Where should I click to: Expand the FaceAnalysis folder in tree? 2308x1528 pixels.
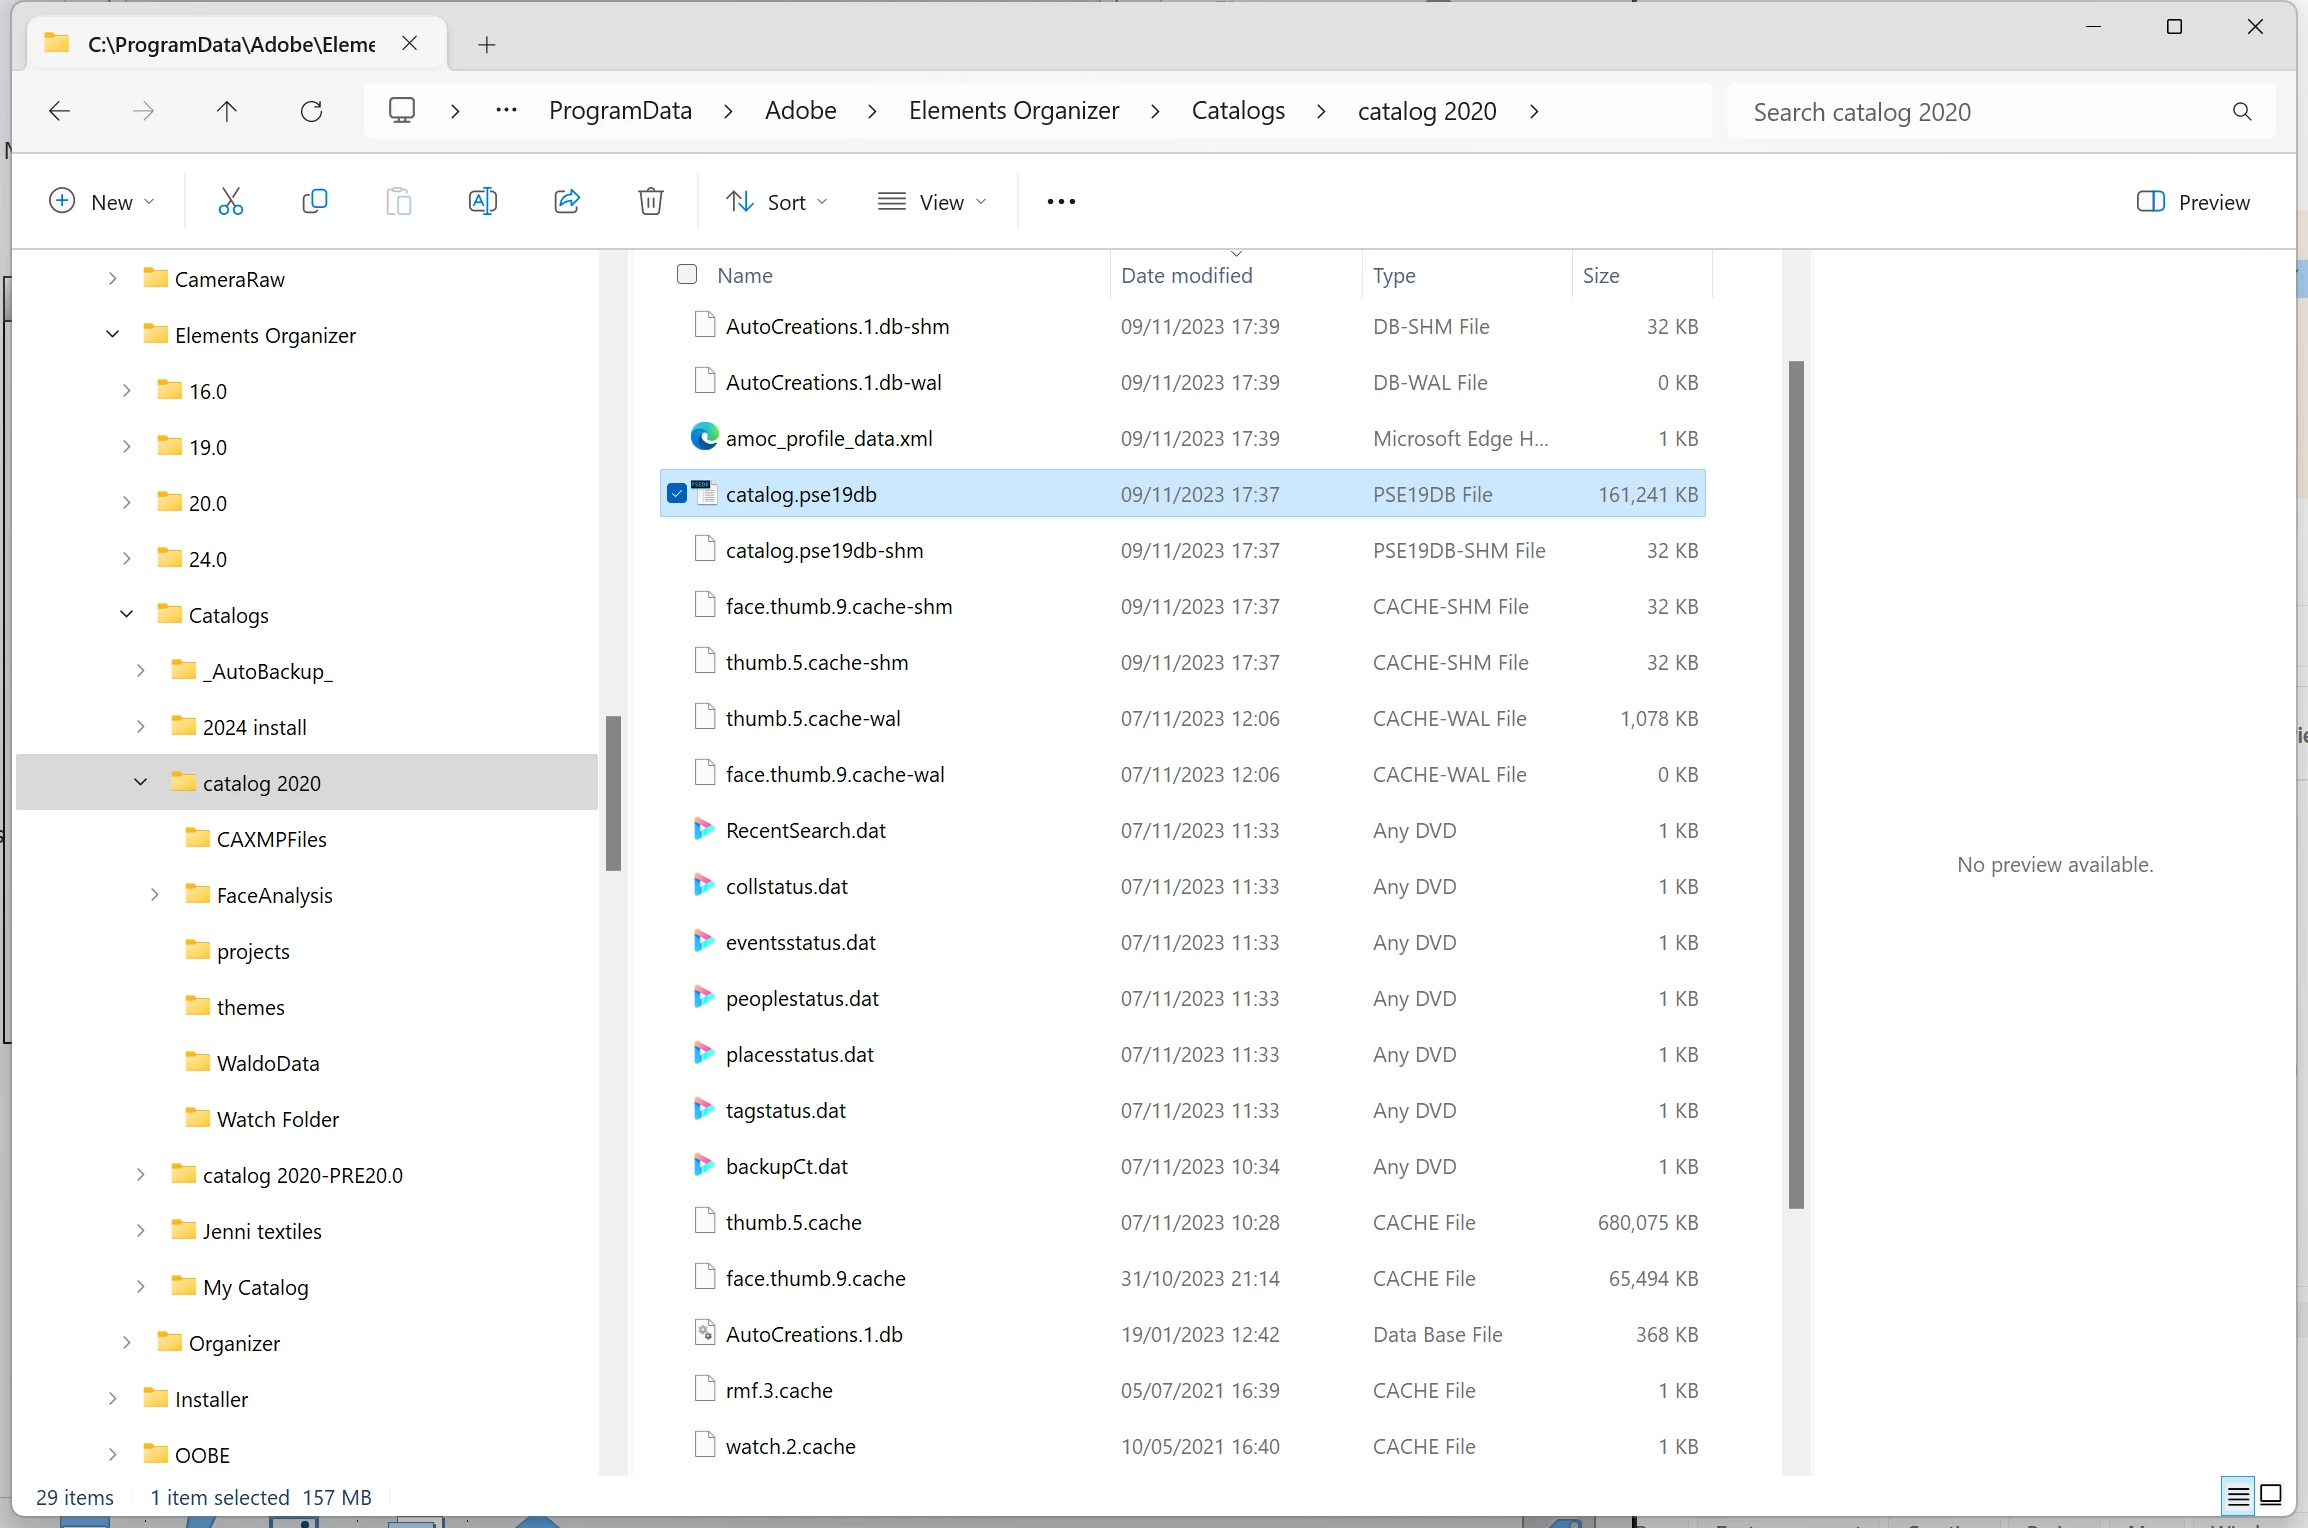click(x=155, y=894)
